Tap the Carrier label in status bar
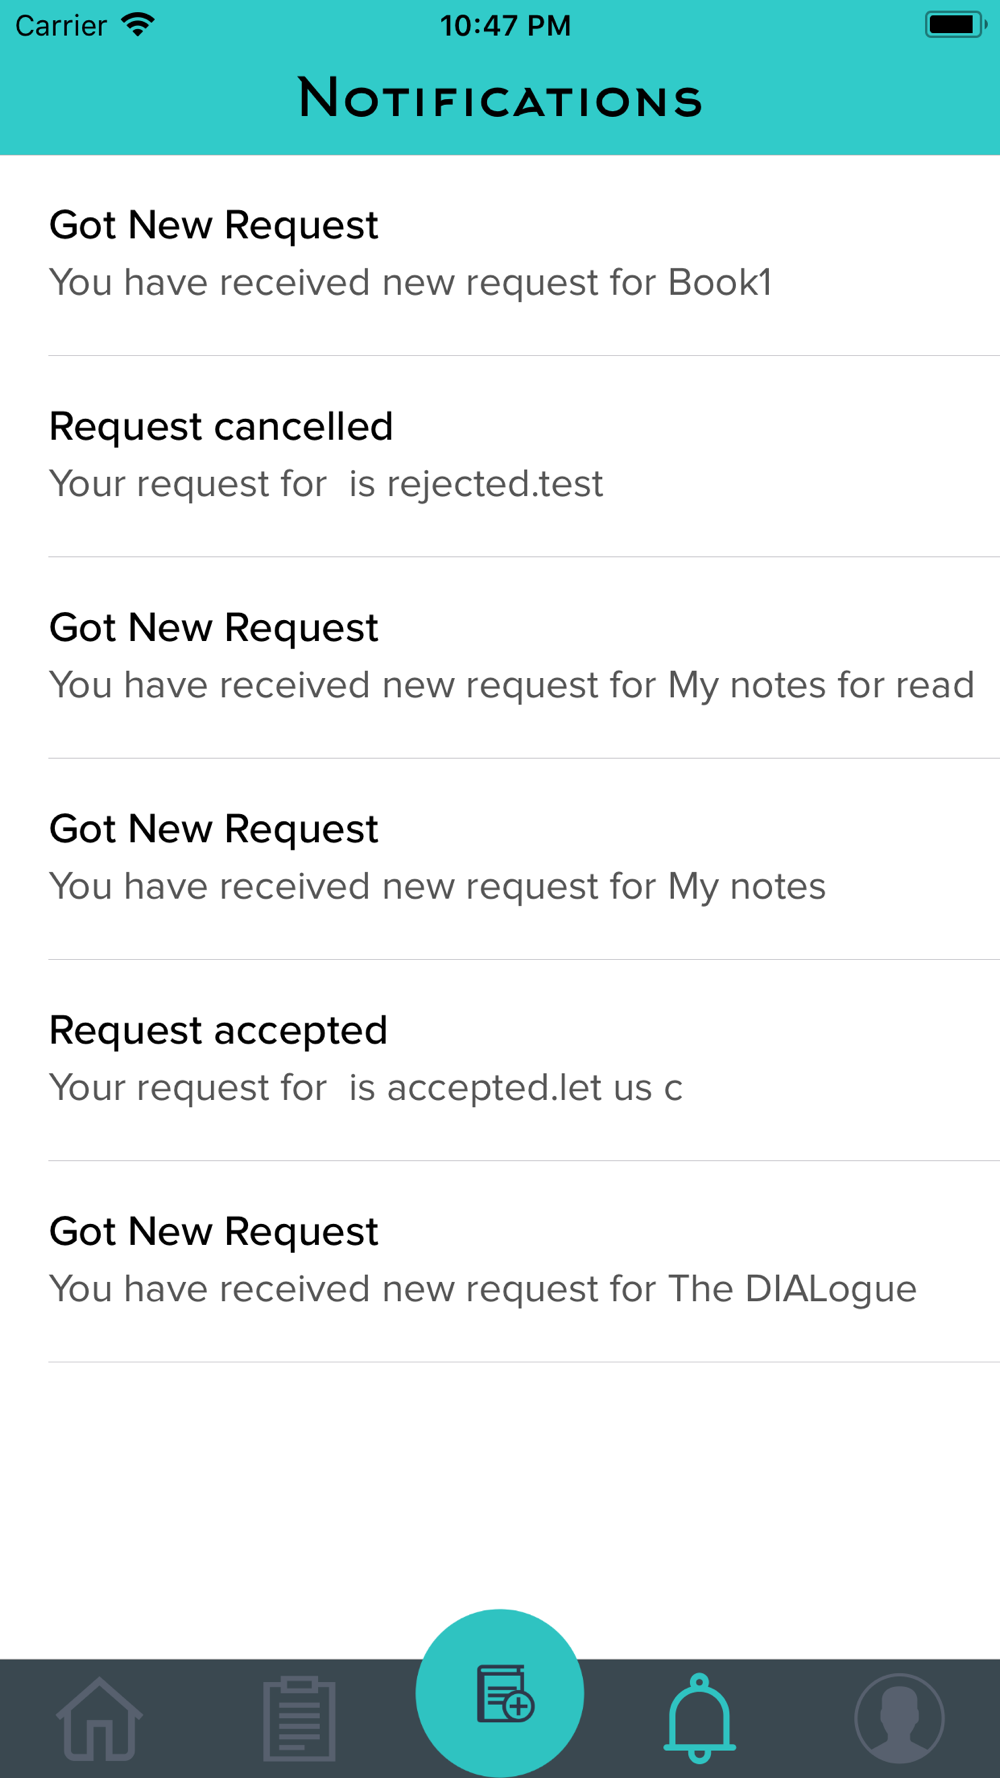This screenshot has width=1000, height=1778. tap(61, 25)
